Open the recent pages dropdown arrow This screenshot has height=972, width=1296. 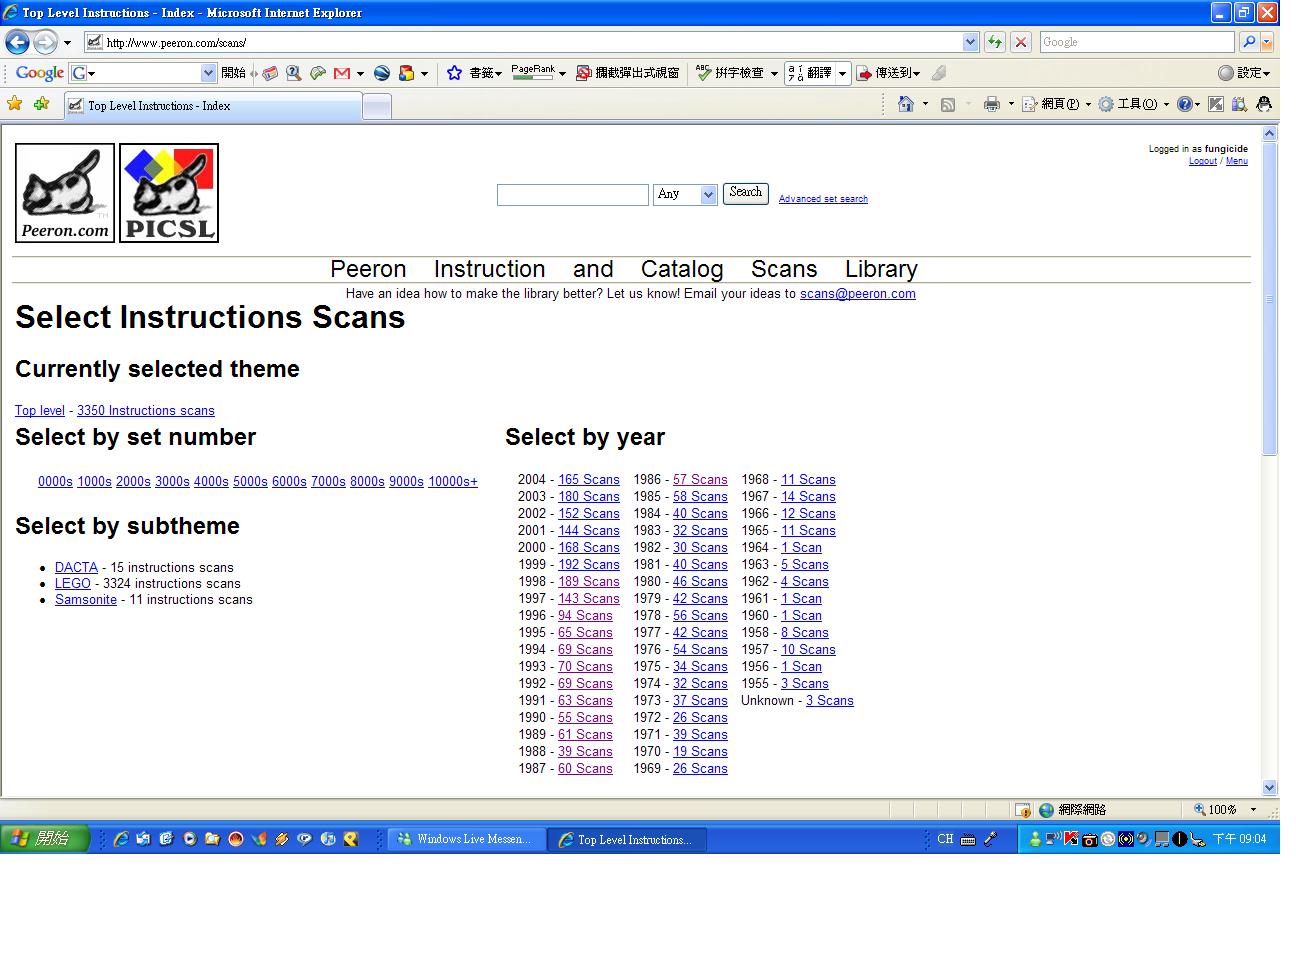[x=67, y=43]
